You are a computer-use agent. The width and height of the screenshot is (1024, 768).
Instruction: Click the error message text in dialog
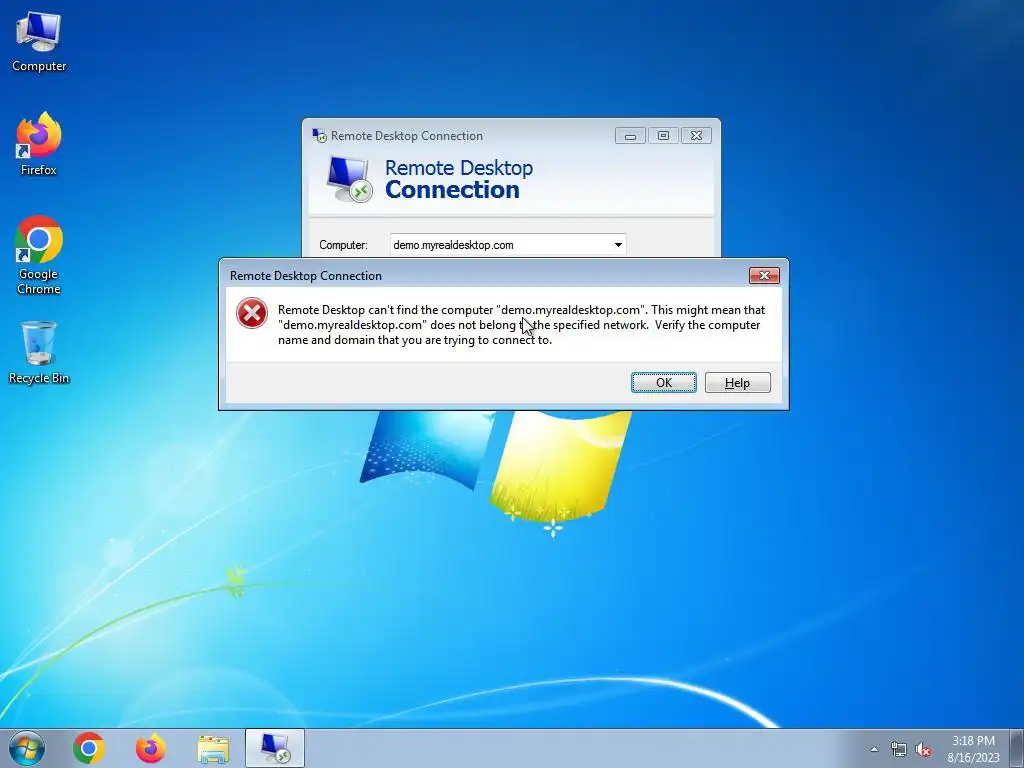click(x=521, y=325)
